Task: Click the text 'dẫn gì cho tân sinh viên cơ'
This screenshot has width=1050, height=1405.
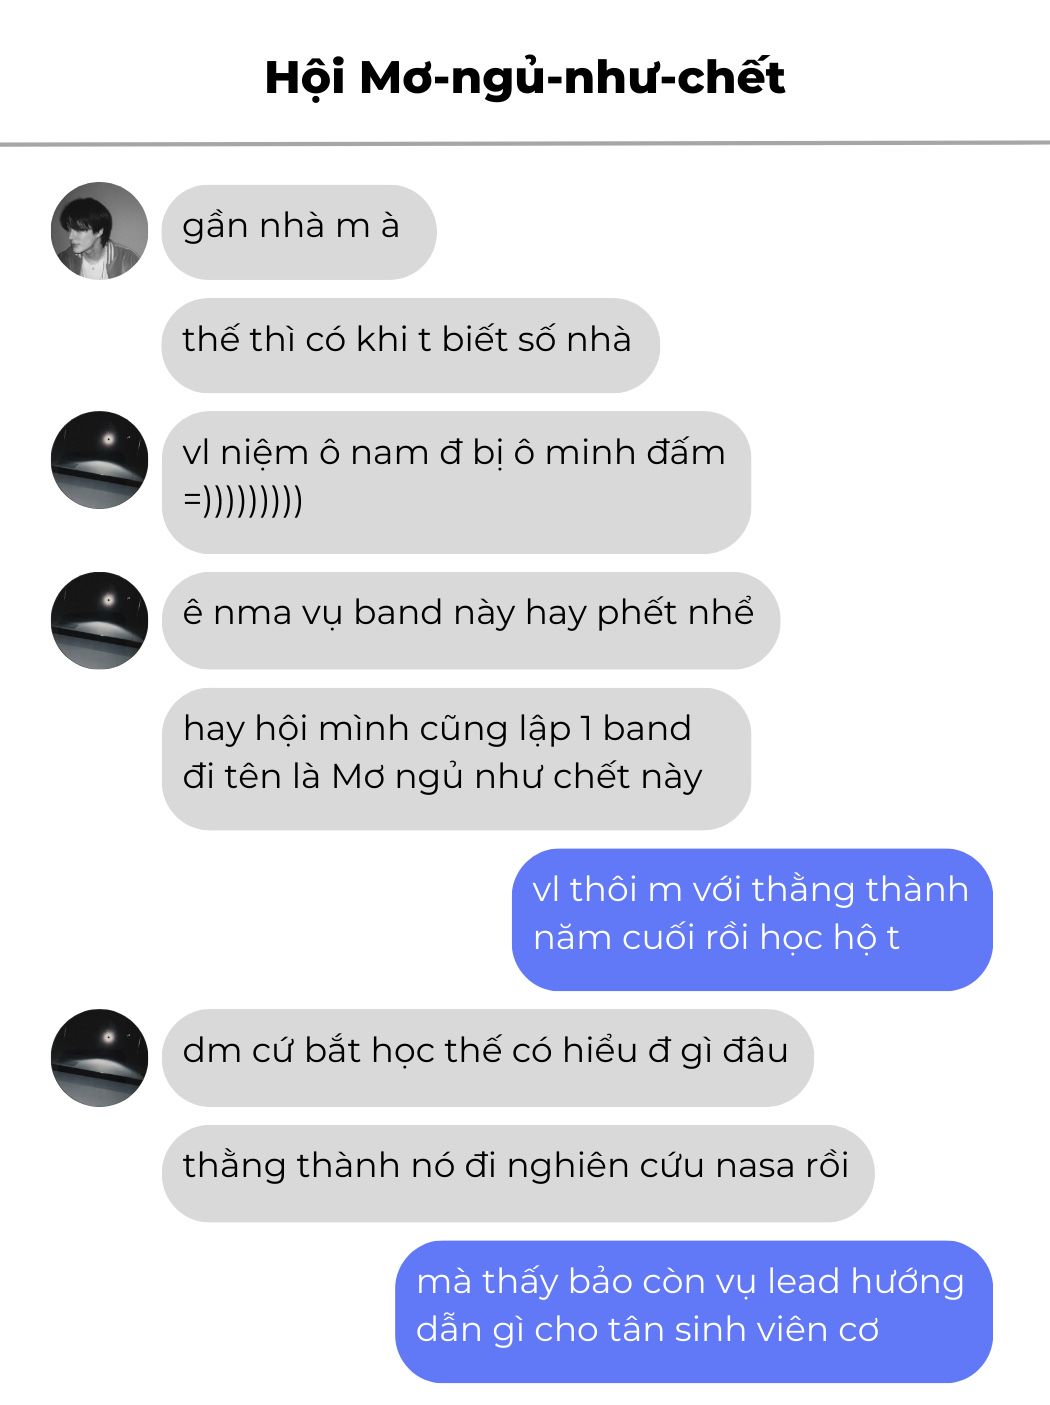Action: pos(648,1330)
